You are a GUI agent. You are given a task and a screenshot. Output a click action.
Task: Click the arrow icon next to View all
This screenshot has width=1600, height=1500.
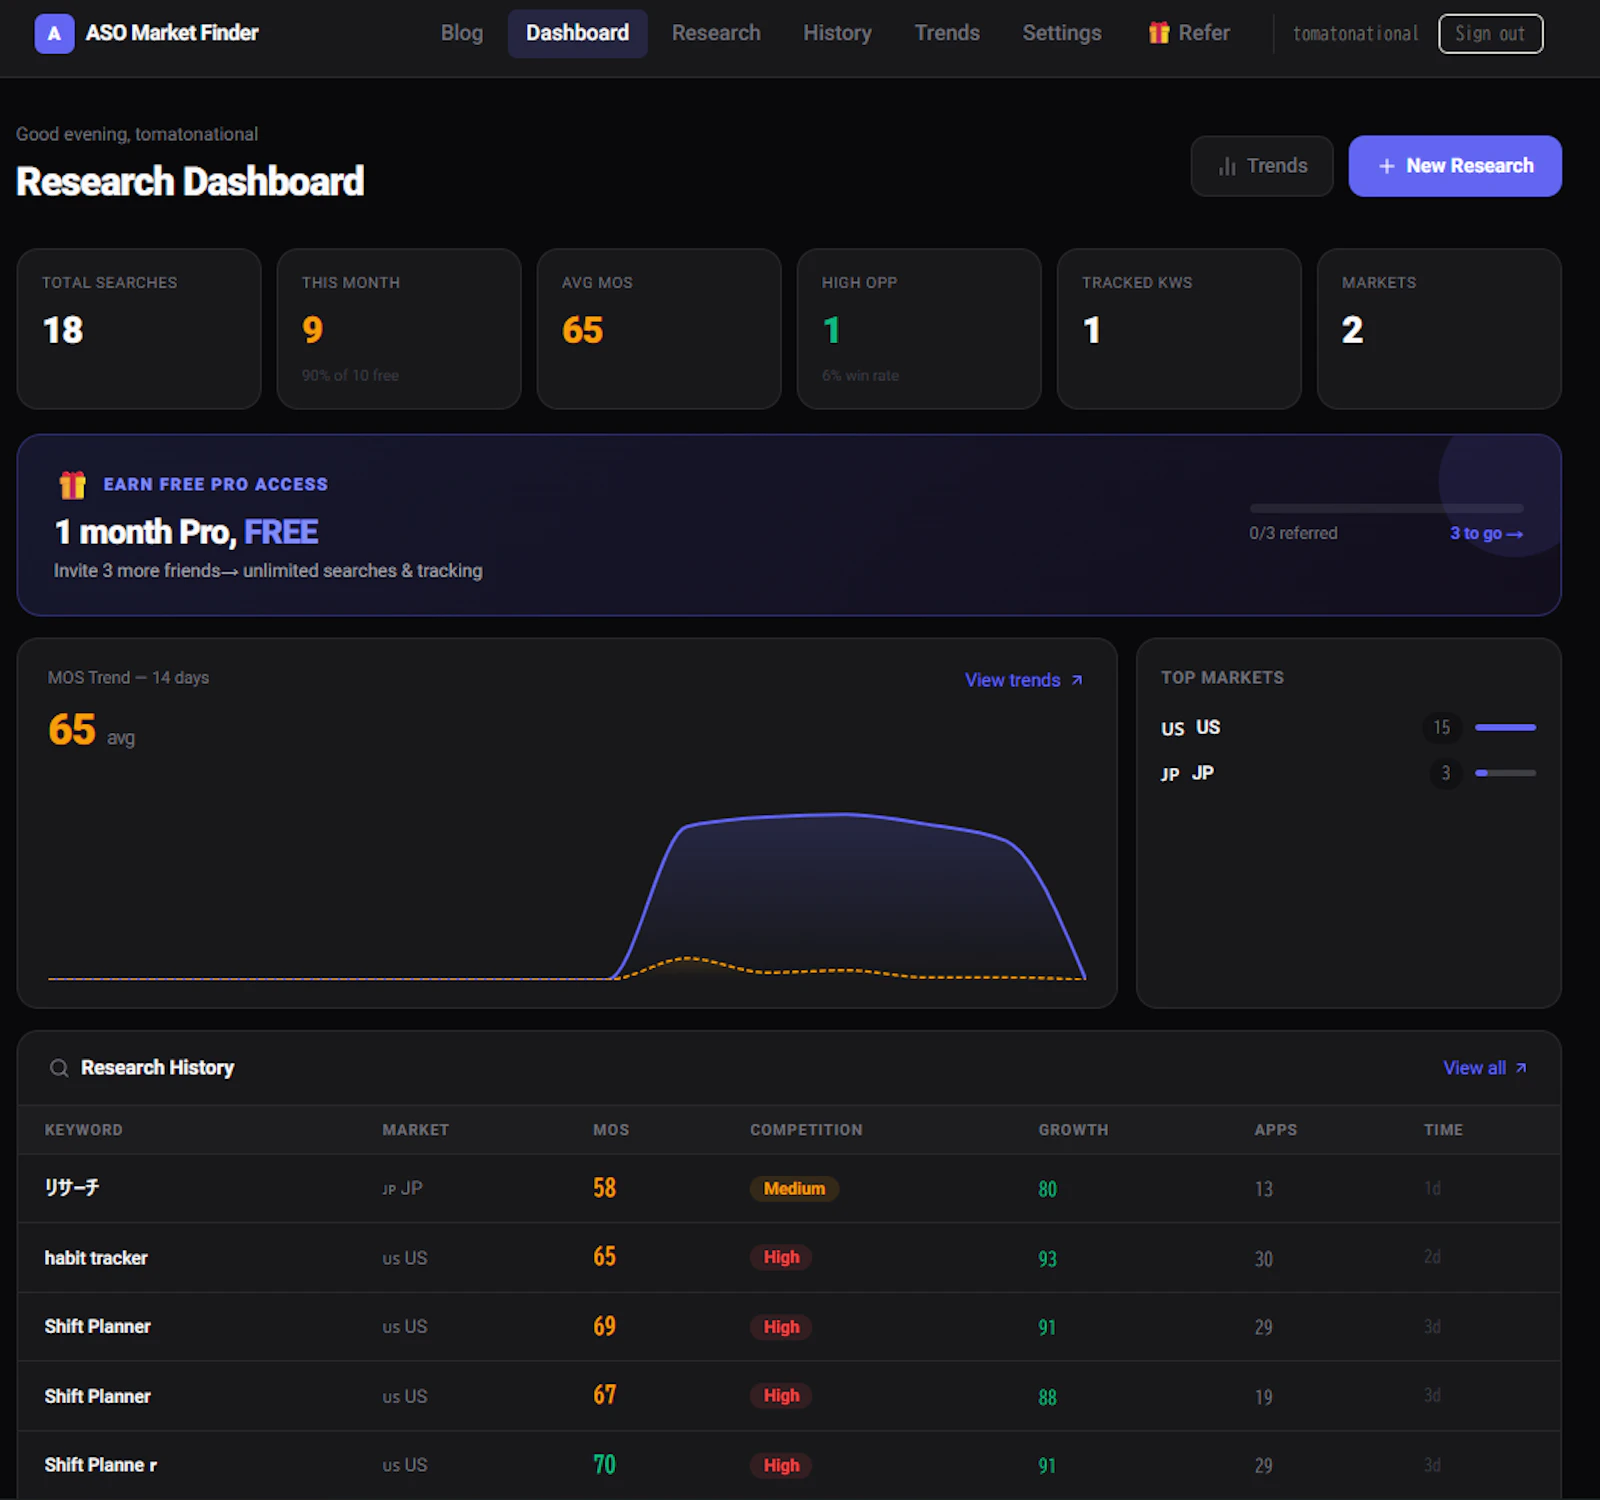1521,1068
